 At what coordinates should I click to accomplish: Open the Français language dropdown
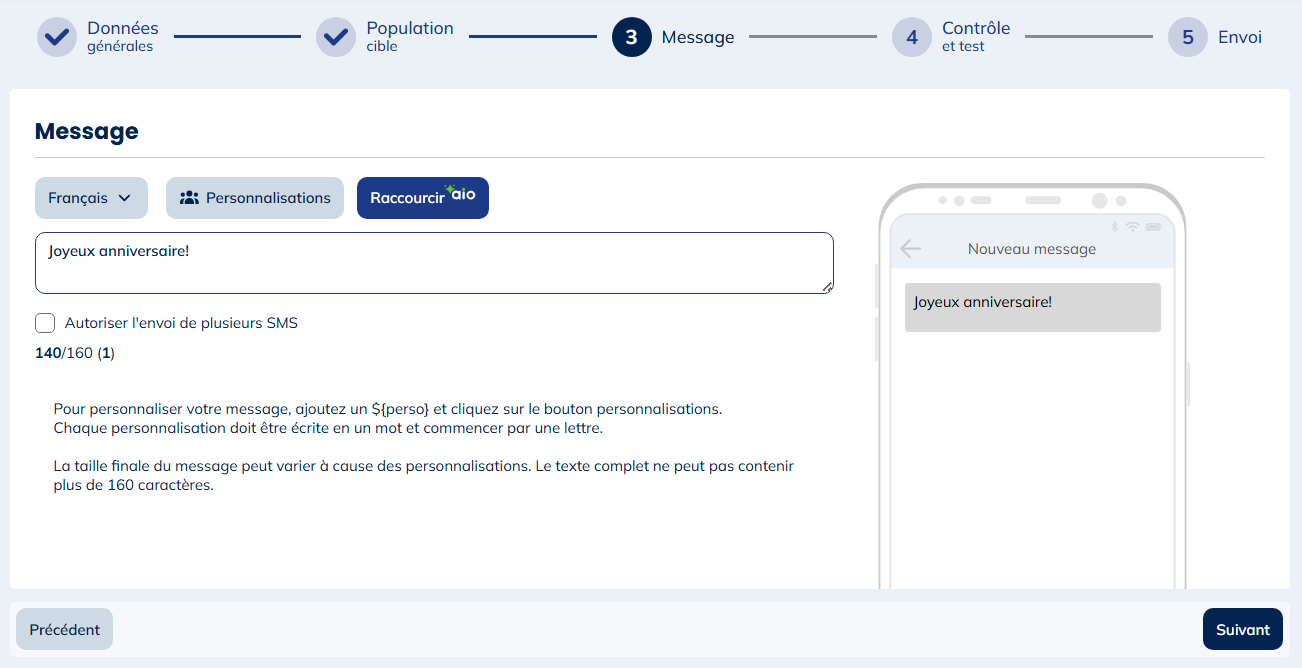91,198
